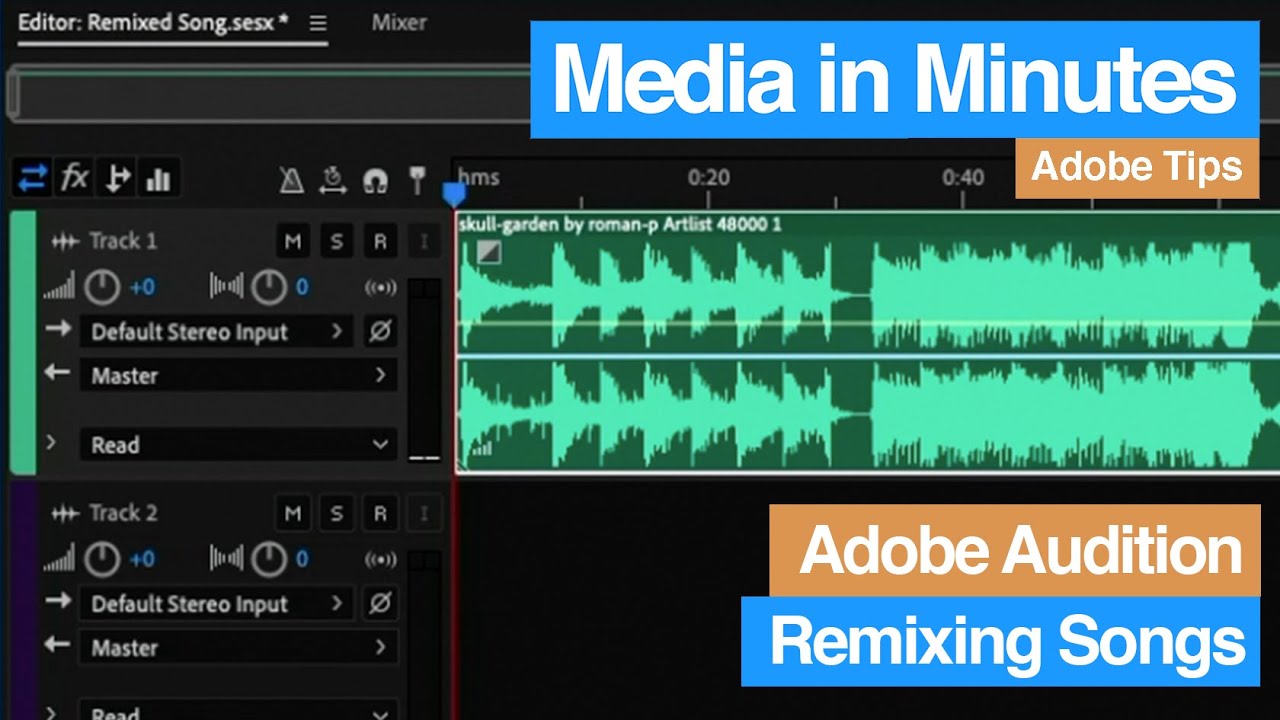
Task: Expand Track 1 automation lanes arrow
Action: pos(51,443)
